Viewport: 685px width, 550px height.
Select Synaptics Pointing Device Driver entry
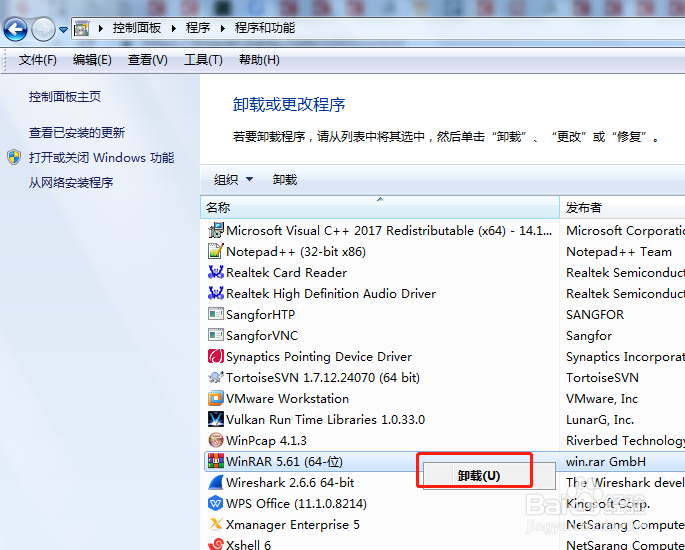click(x=319, y=356)
